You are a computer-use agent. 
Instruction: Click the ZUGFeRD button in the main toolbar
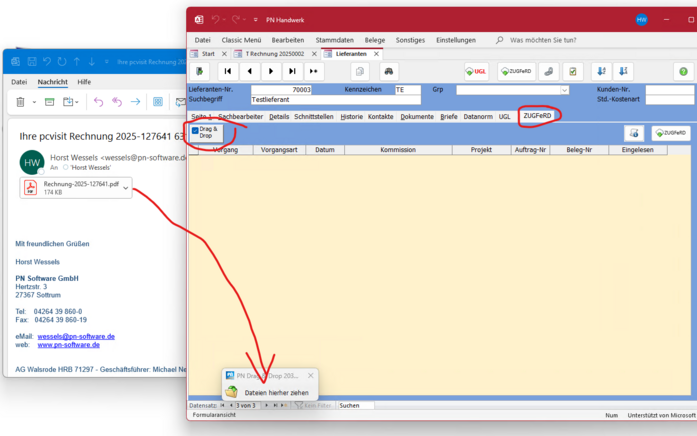[x=516, y=71]
